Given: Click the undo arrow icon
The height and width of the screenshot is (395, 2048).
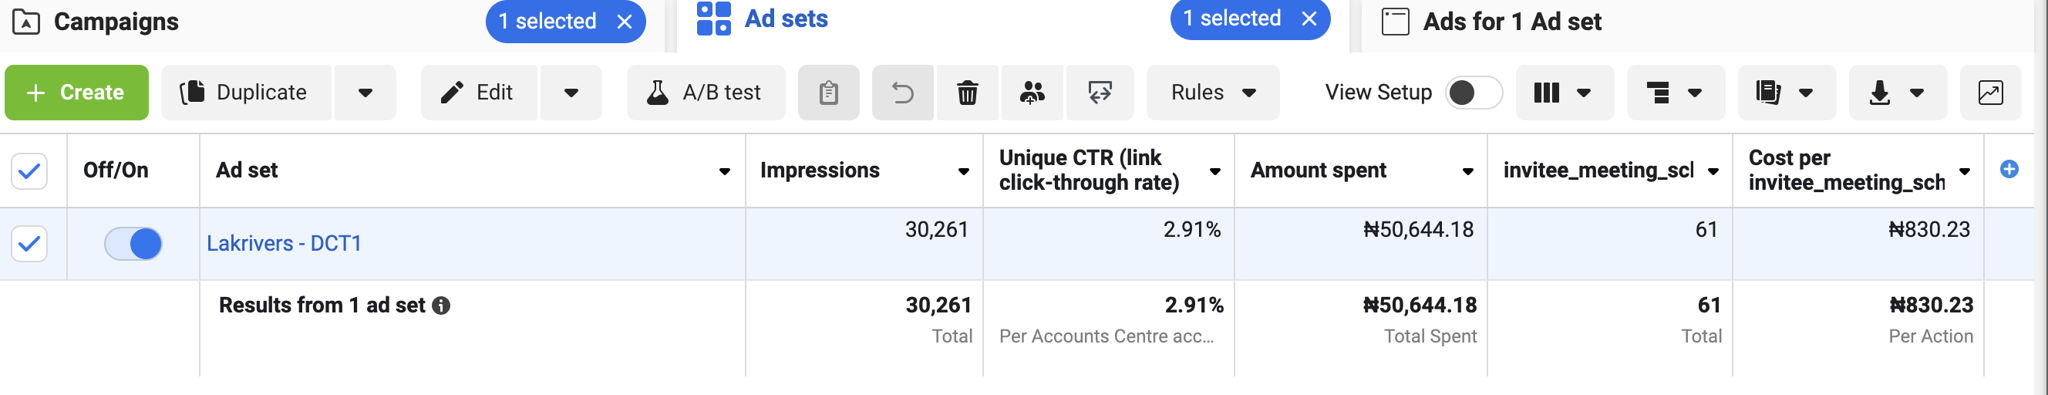Looking at the screenshot, I should [x=903, y=93].
